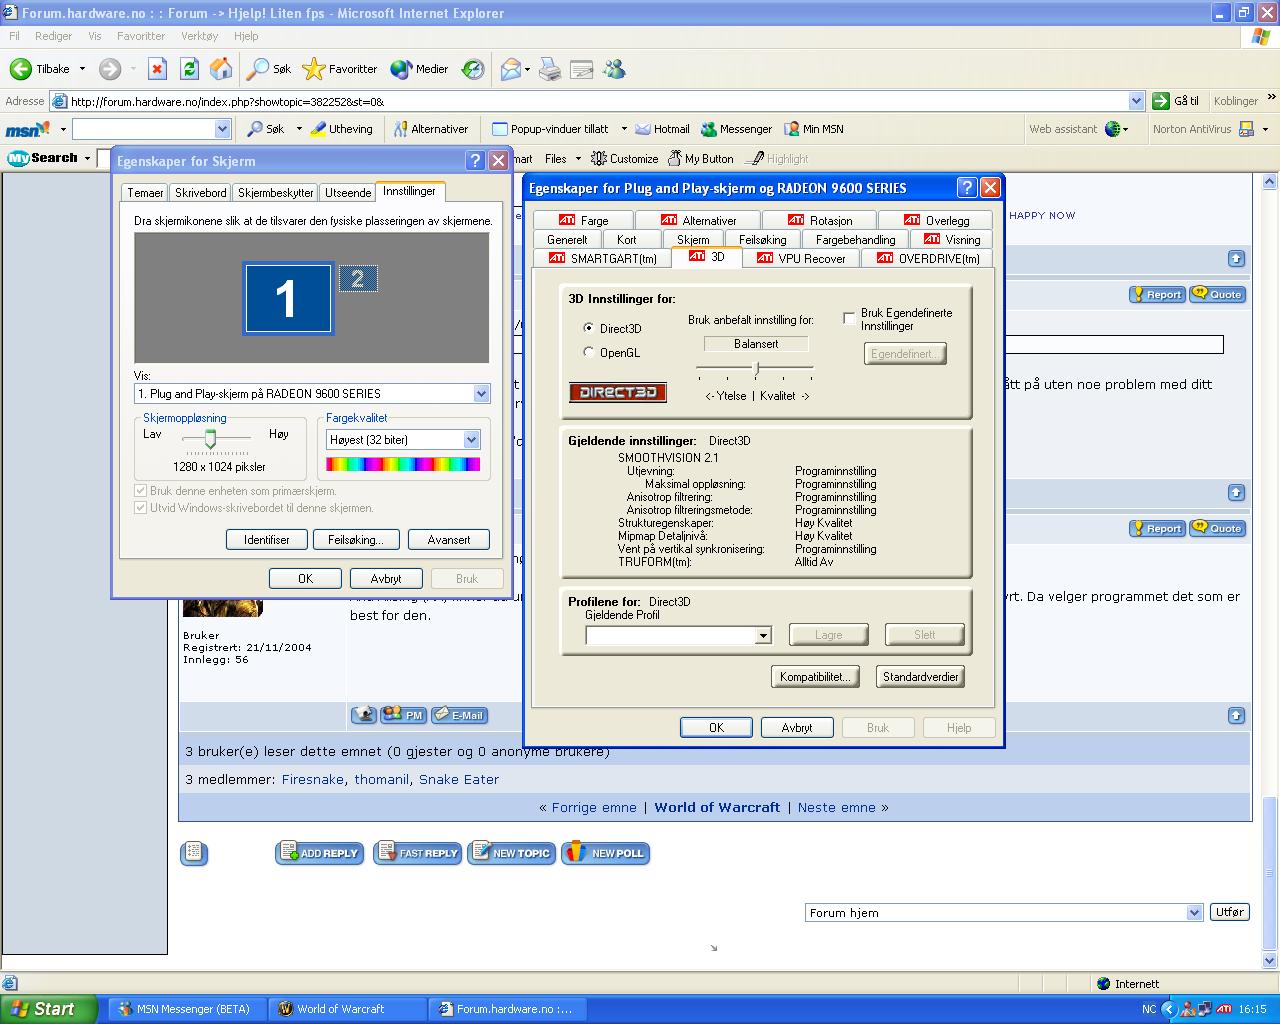Click the Utheving highlighter icon
The width and height of the screenshot is (1280, 1024).
(318, 129)
